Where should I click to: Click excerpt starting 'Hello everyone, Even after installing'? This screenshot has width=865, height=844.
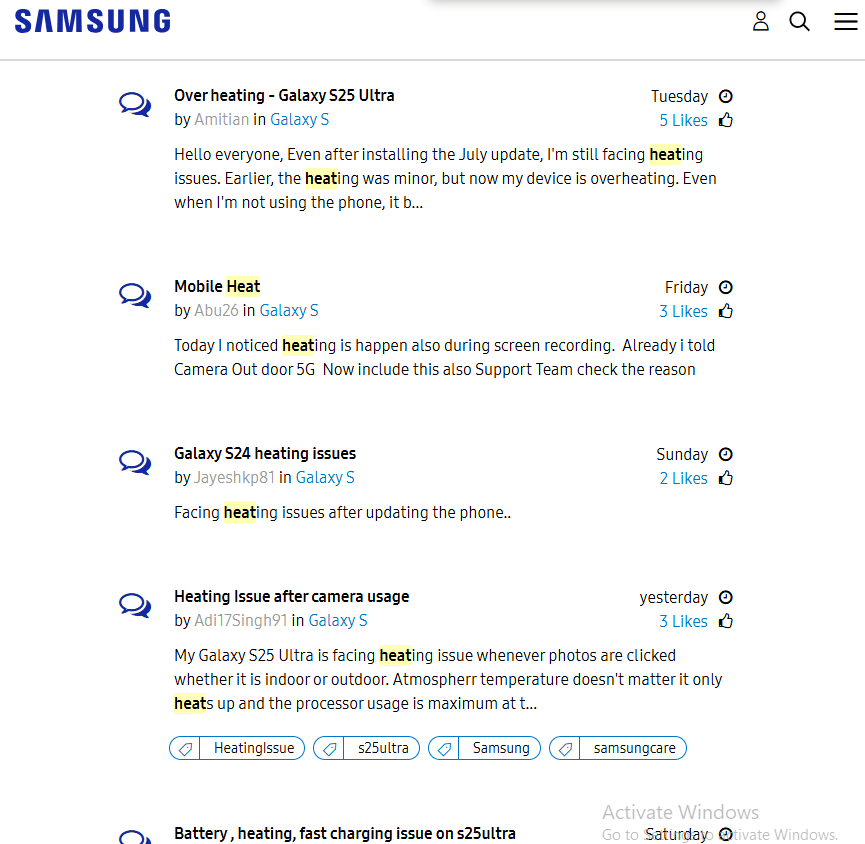point(446,178)
